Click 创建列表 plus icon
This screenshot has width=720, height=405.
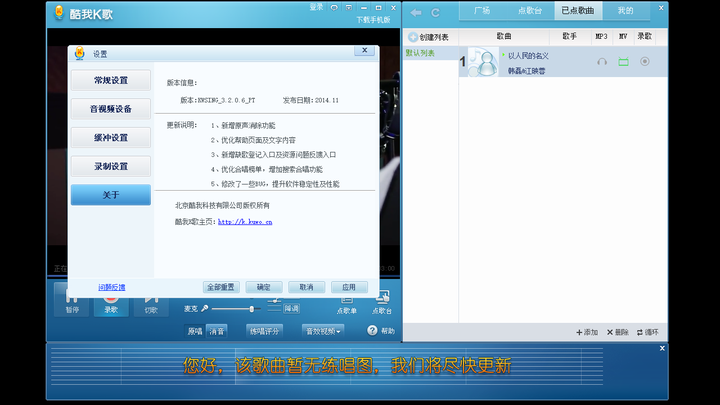coord(413,37)
